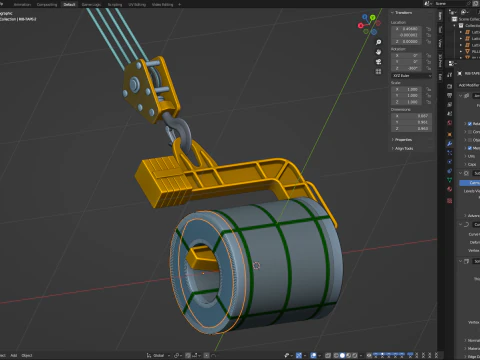Click the Catmull-Clark subdivision type button
Viewport: 480px width, 360px height.
point(470,183)
